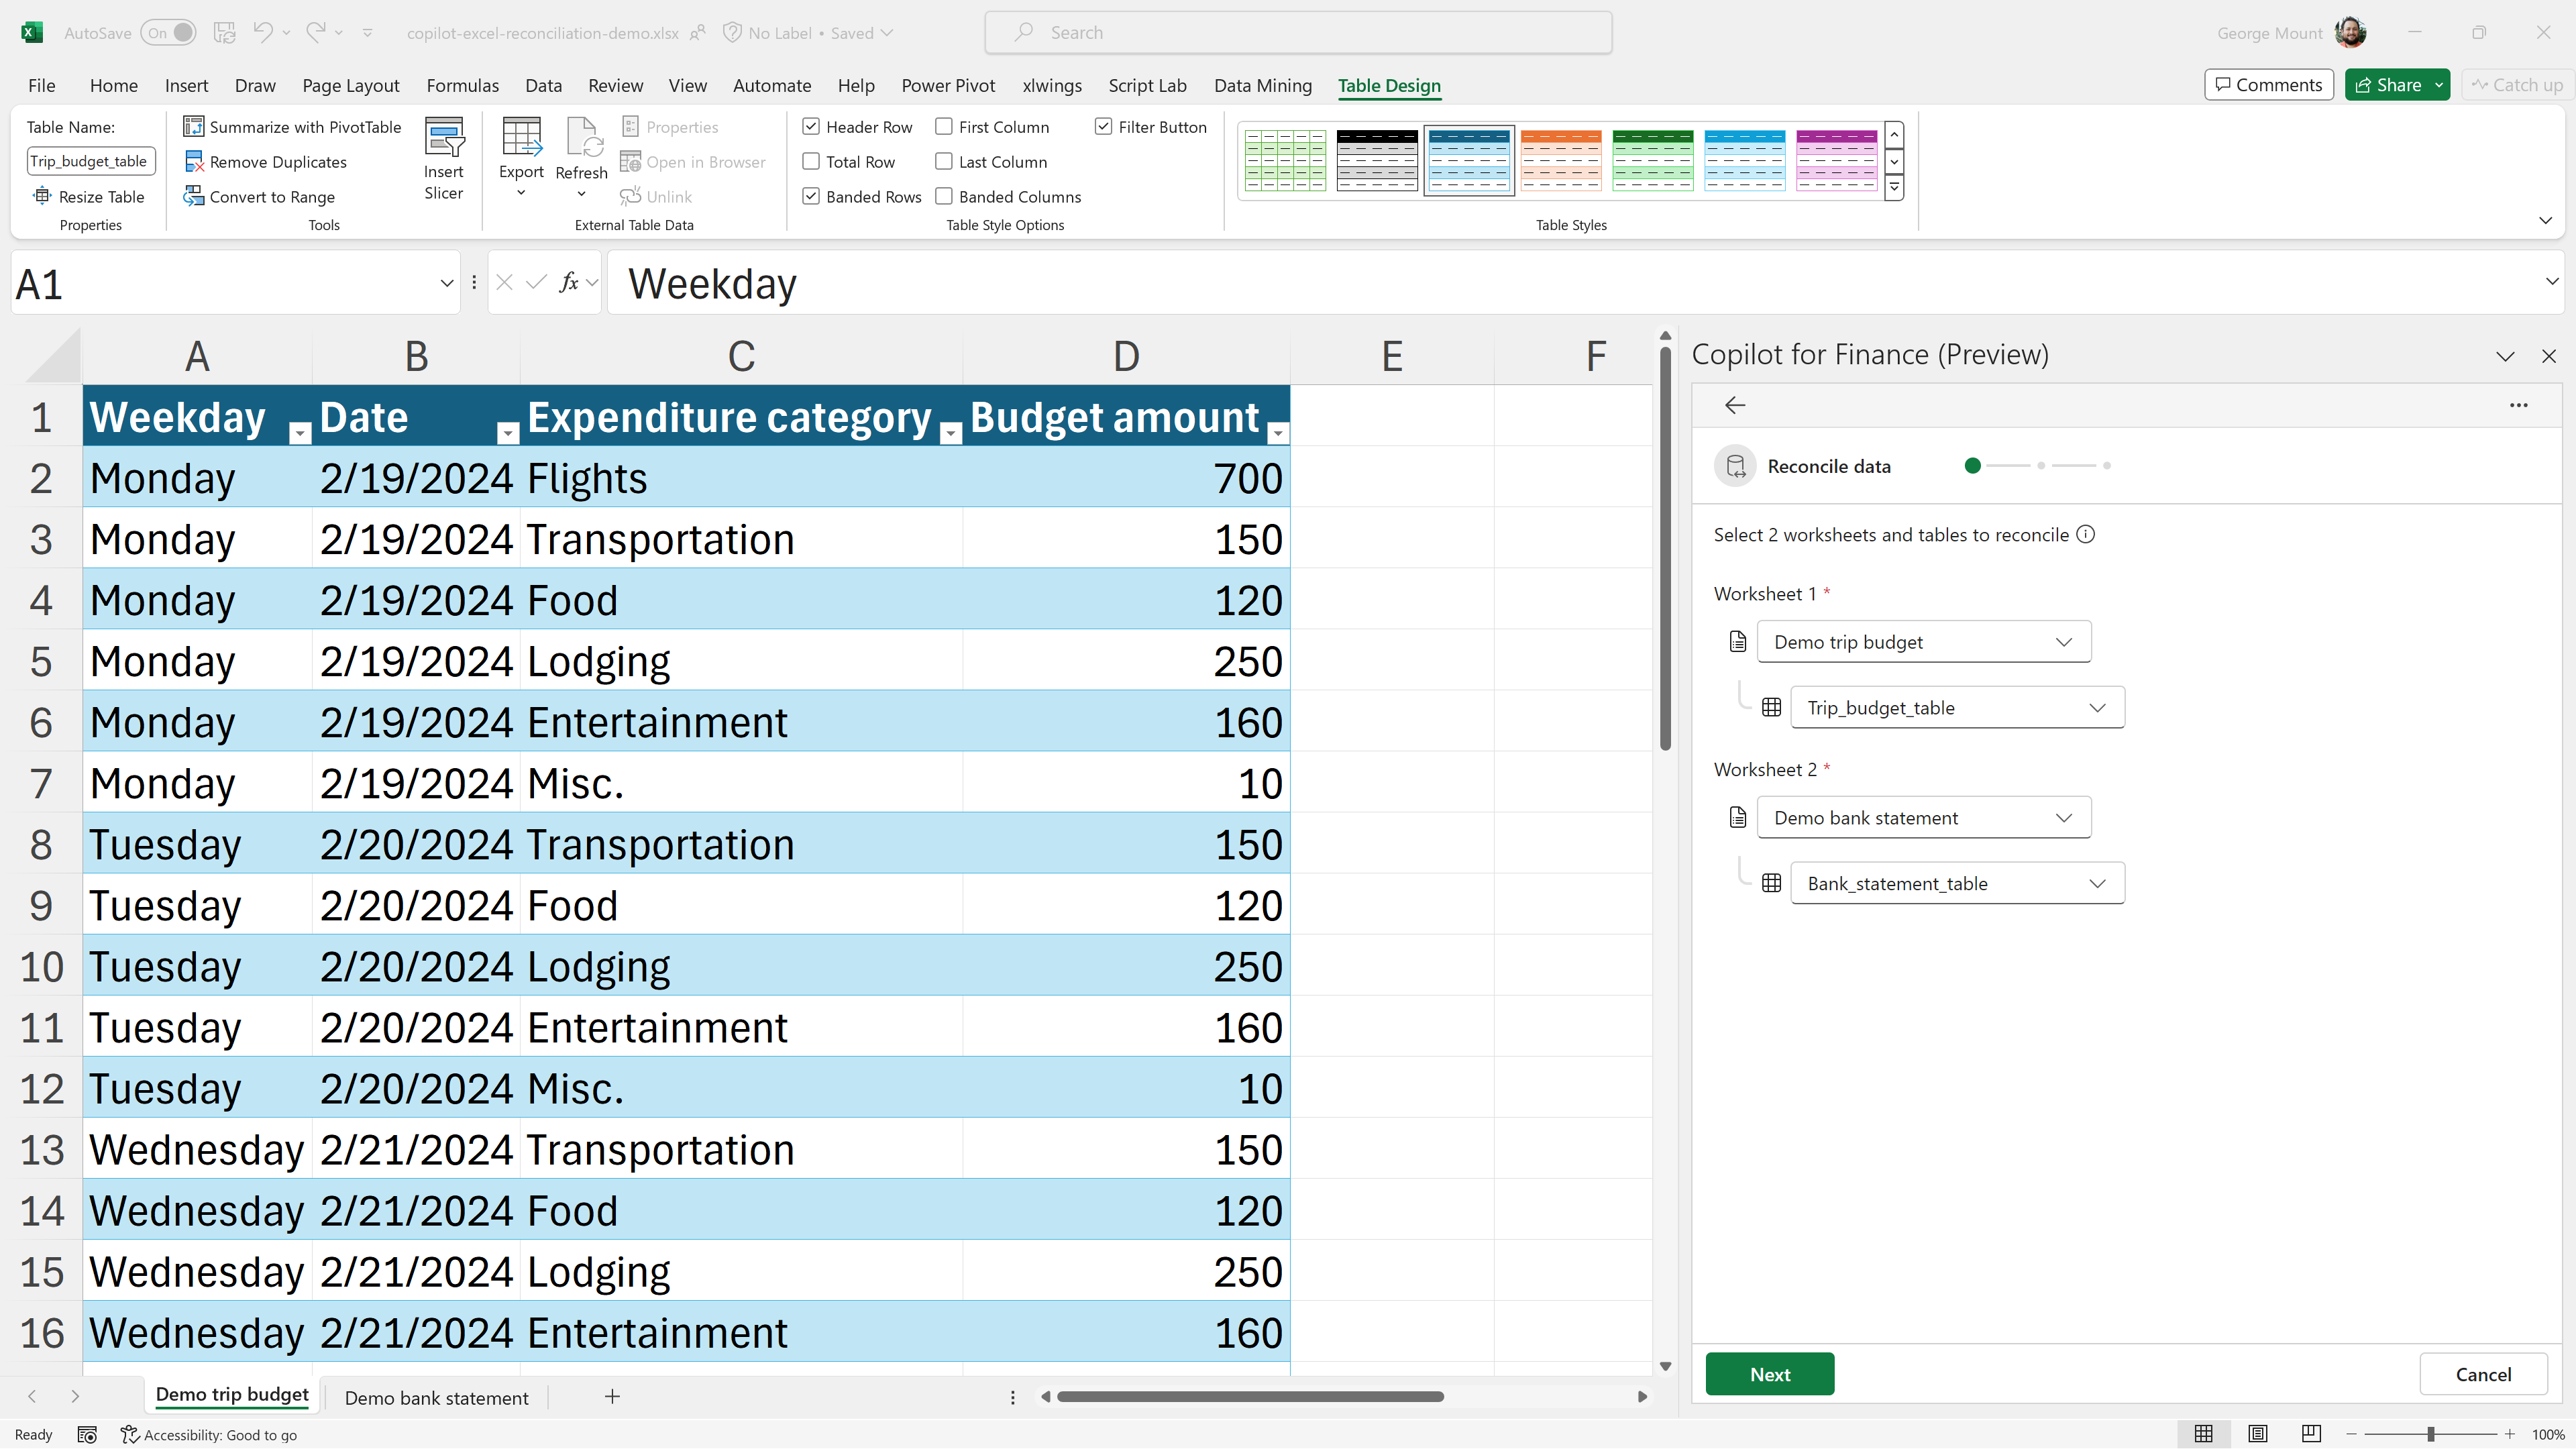Image resolution: width=2576 pixels, height=1449 pixels.
Task: Click Convert to Range icon
Action: coord(194,197)
